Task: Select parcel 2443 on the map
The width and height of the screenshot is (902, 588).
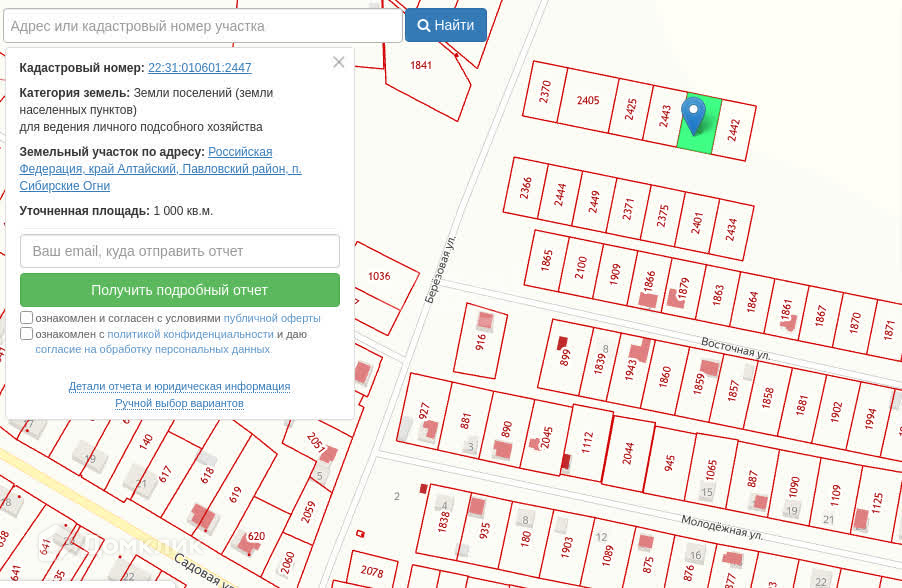Action: pyautogui.click(x=666, y=116)
